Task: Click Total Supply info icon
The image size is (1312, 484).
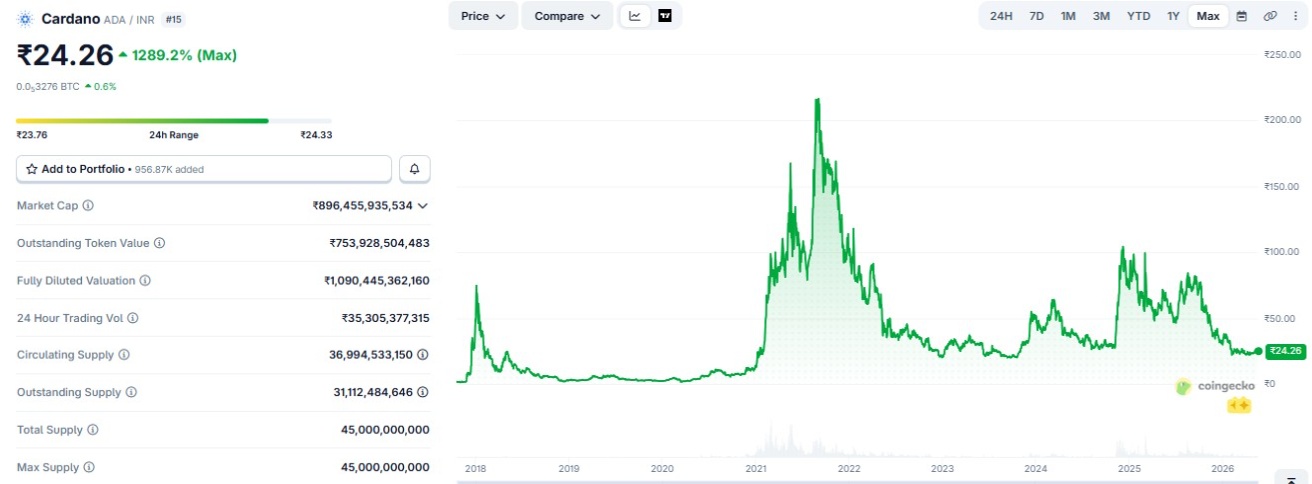Action: click(93, 430)
